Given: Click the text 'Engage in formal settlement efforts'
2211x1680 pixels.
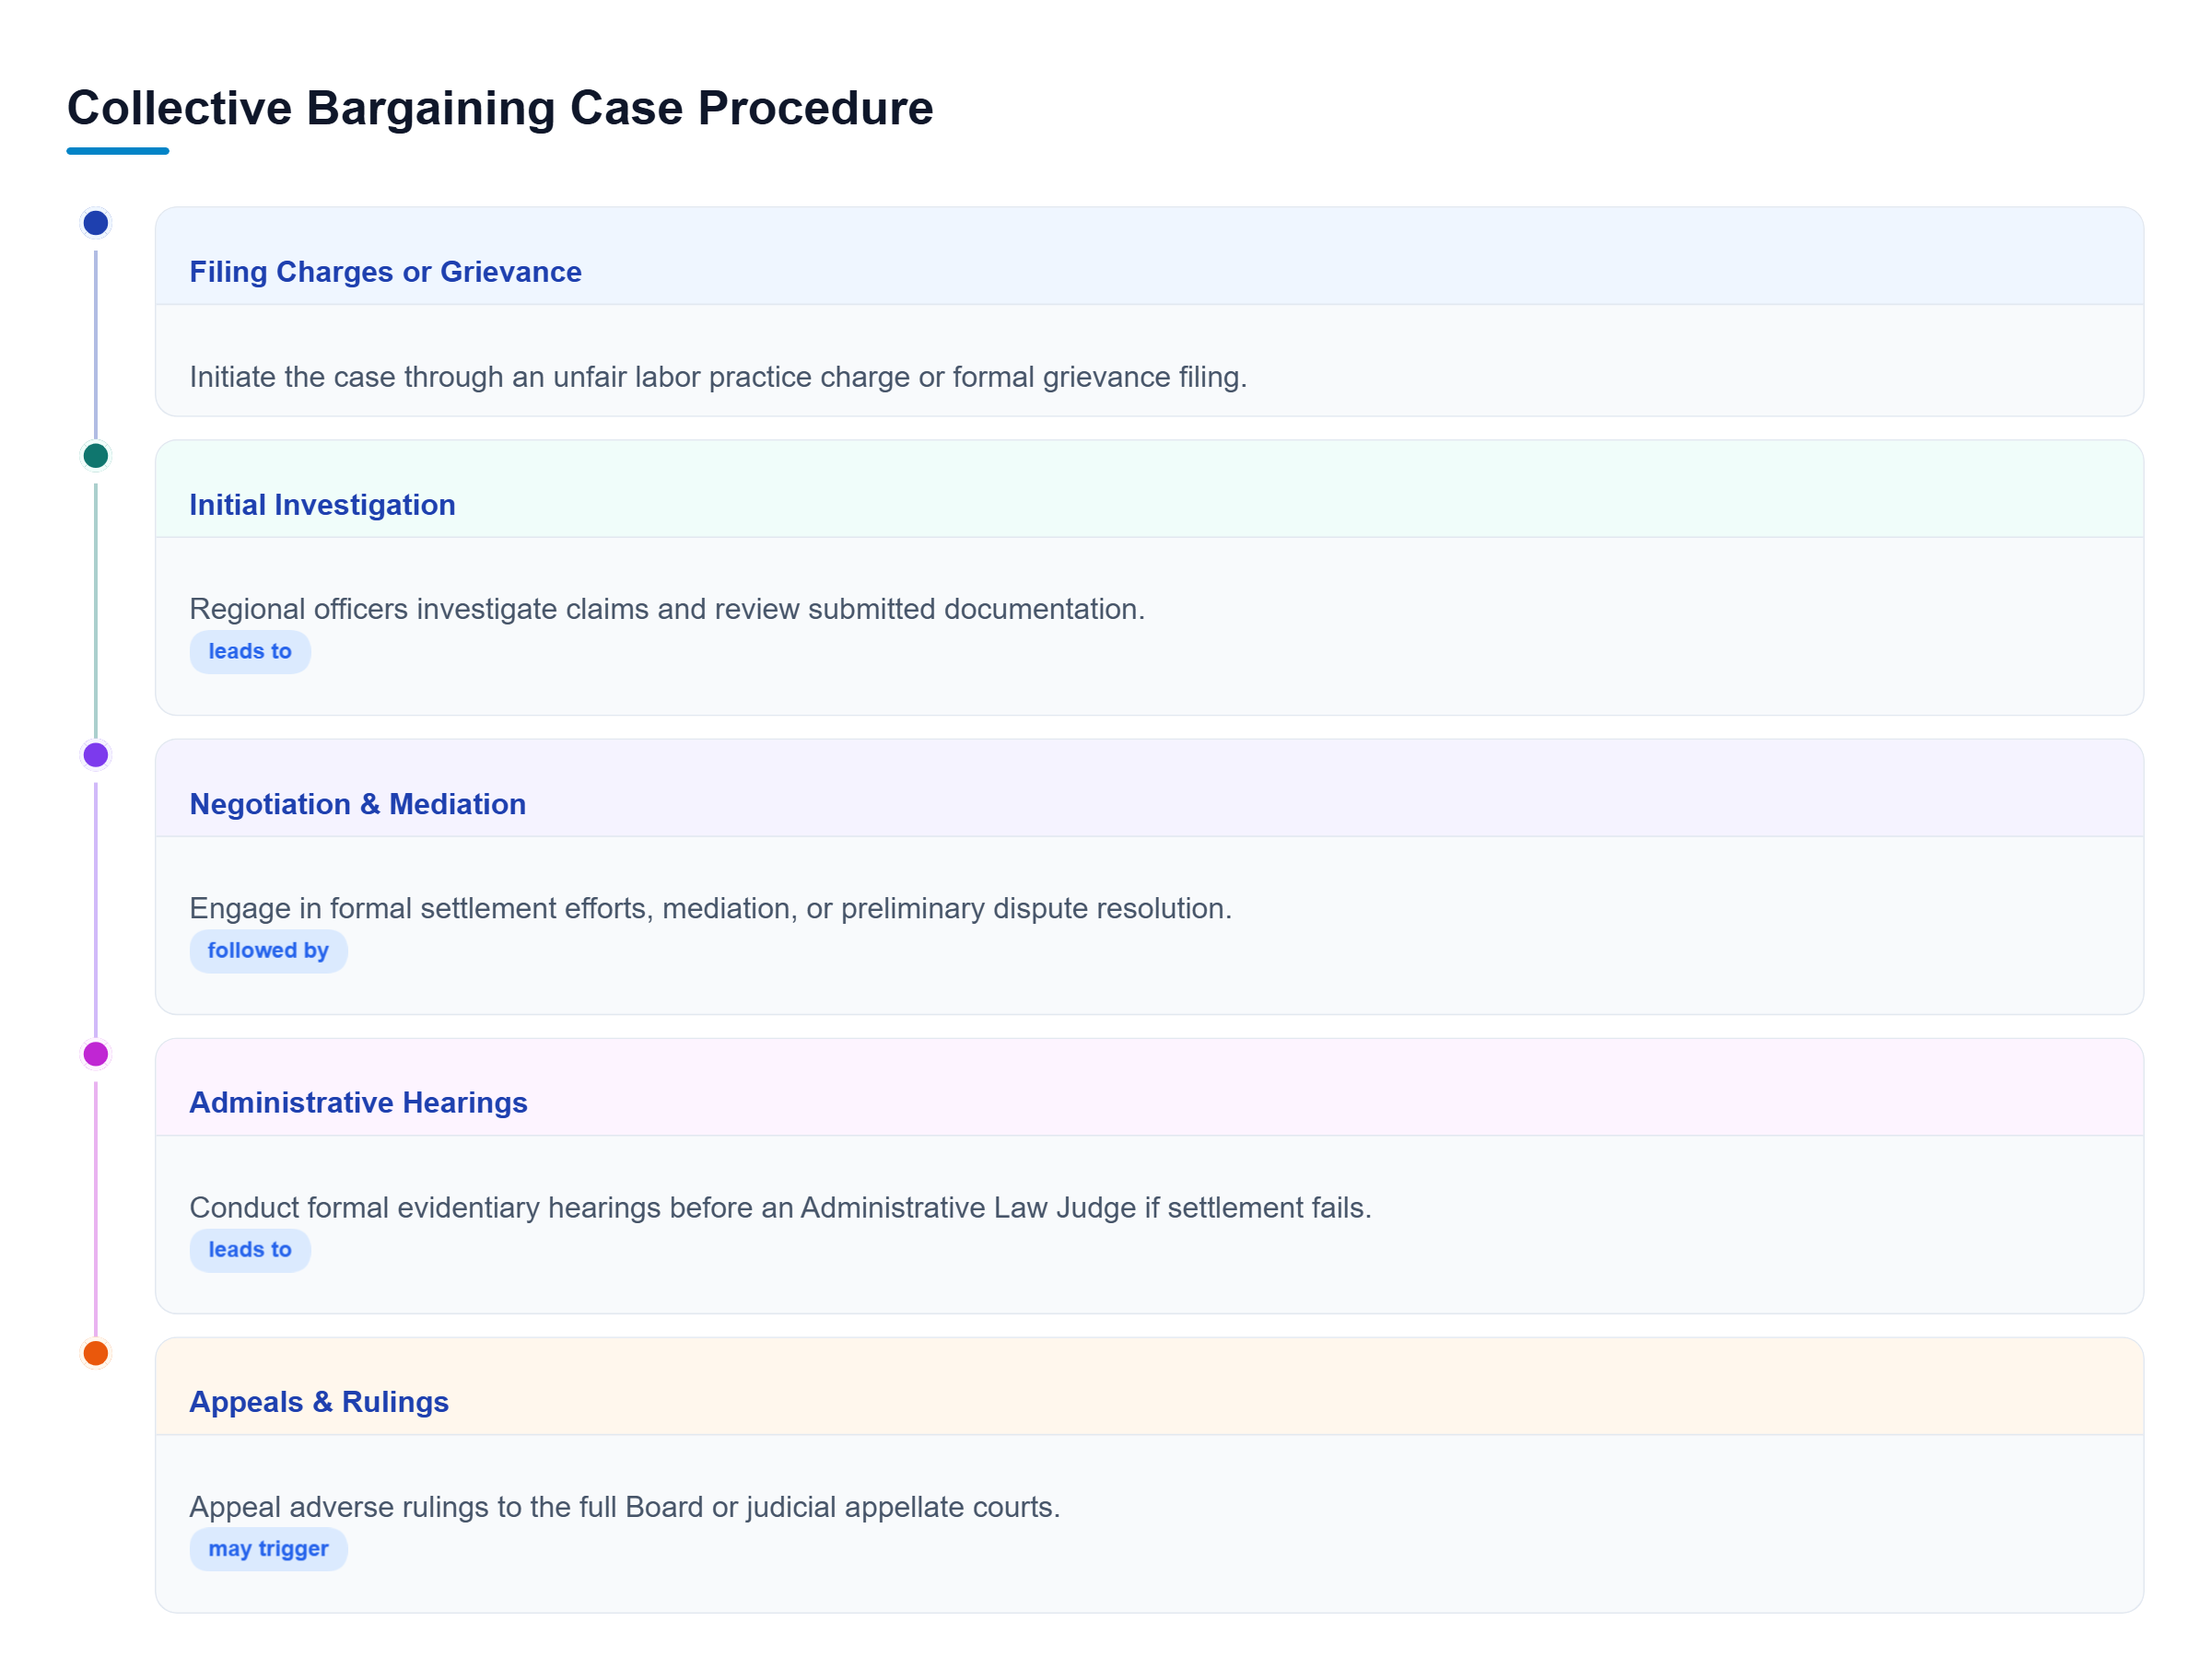Looking at the screenshot, I should click(418, 908).
